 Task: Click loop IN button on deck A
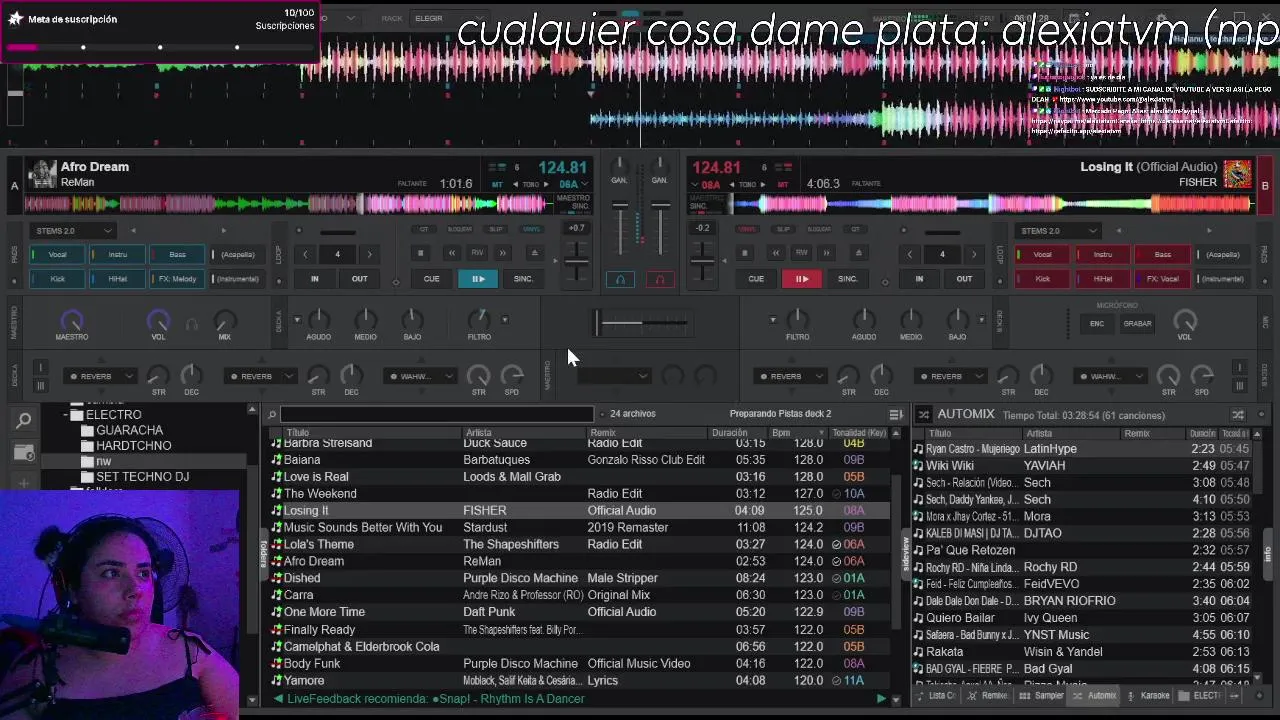pos(314,279)
